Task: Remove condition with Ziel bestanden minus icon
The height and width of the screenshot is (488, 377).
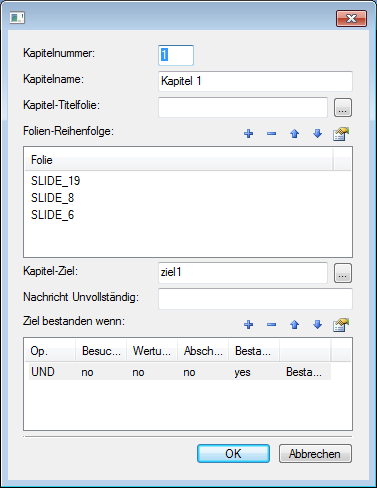Action: [x=272, y=325]
